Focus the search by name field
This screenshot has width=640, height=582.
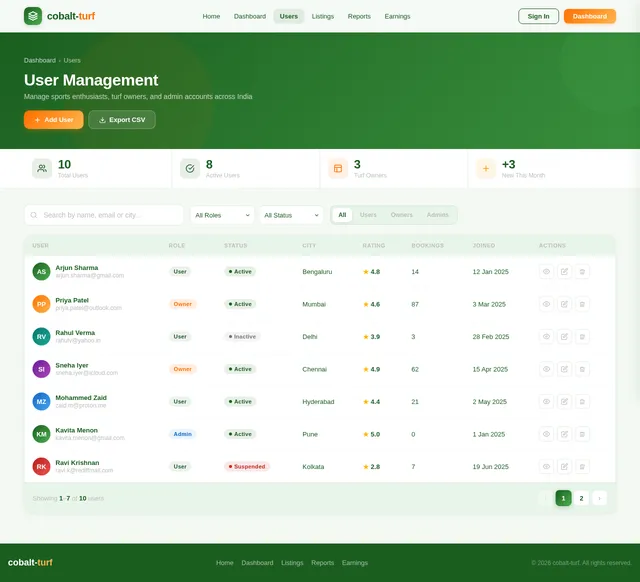[104, 215]
